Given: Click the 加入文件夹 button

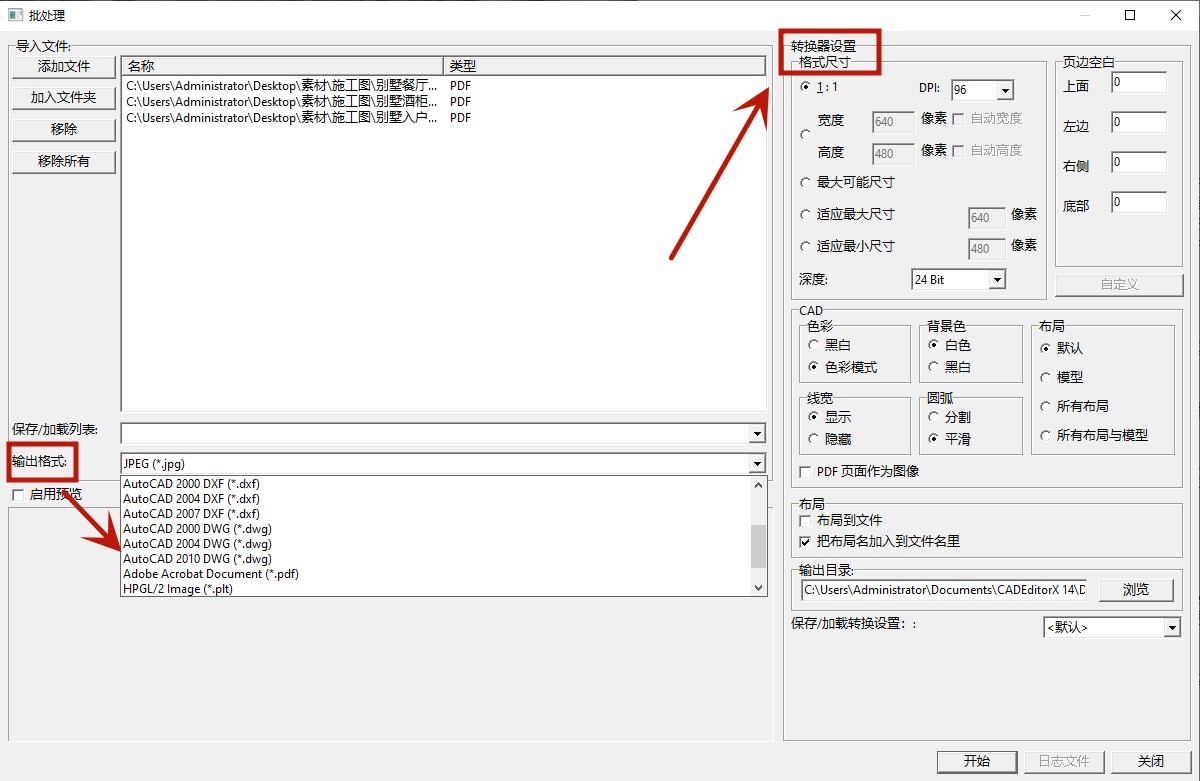Looking at the screenshot, I should pos(64,98).
